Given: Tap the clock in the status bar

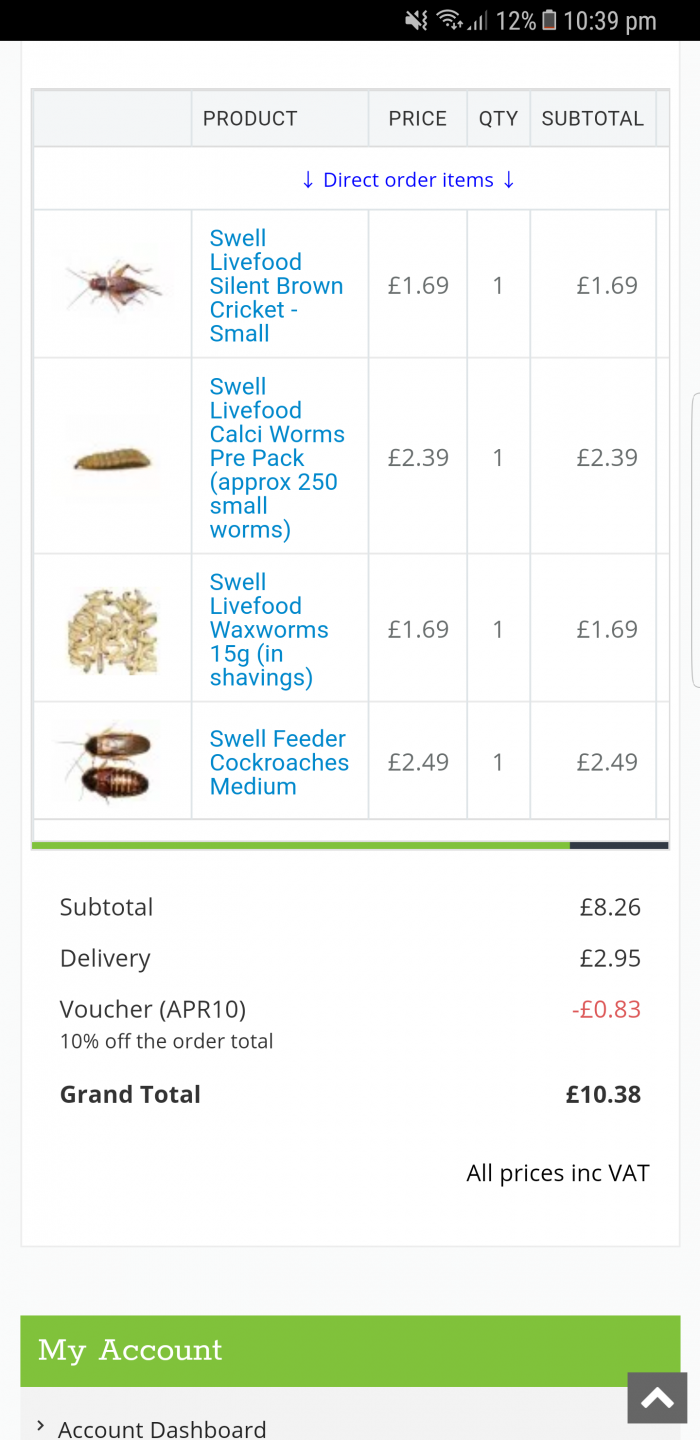Looking at the screenshot, I should [x=610, y=20].
